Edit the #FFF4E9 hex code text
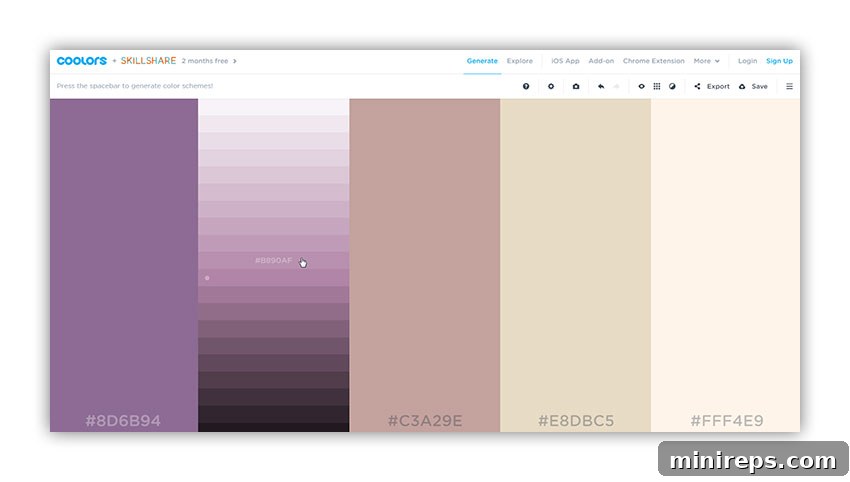Image resolution: width=850 pixels, height=482 pixels. coord(726,421)
